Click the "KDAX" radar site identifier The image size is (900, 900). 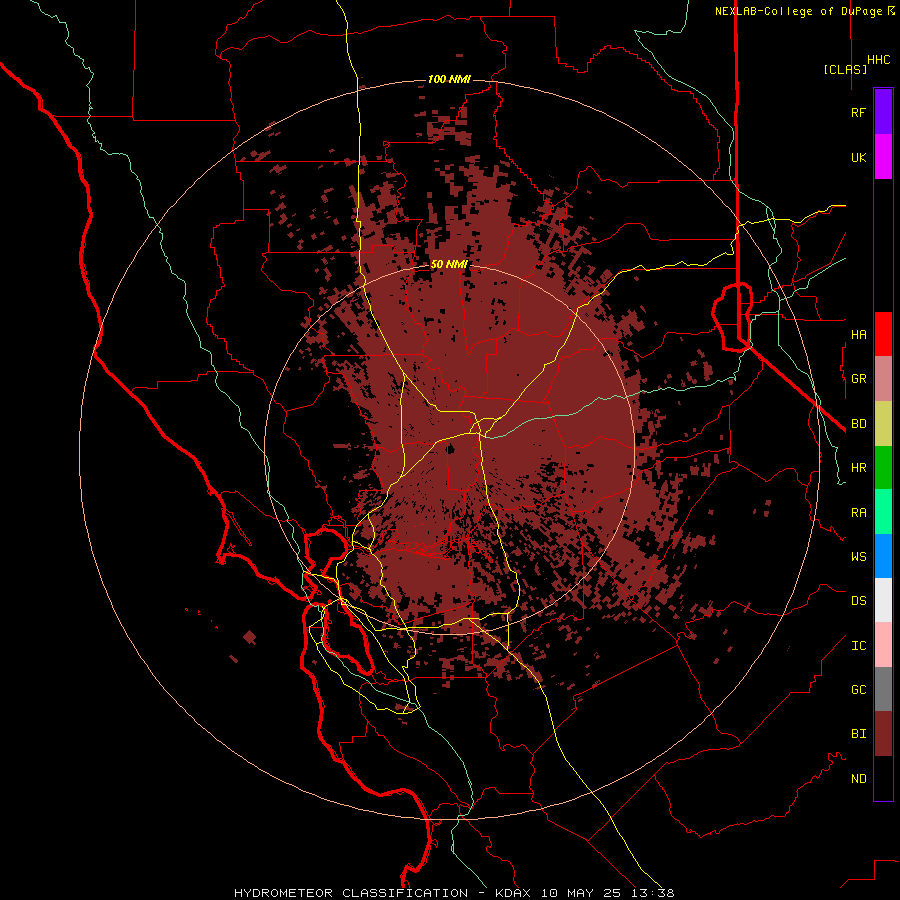pyautogui.click(x=515, y=893)
